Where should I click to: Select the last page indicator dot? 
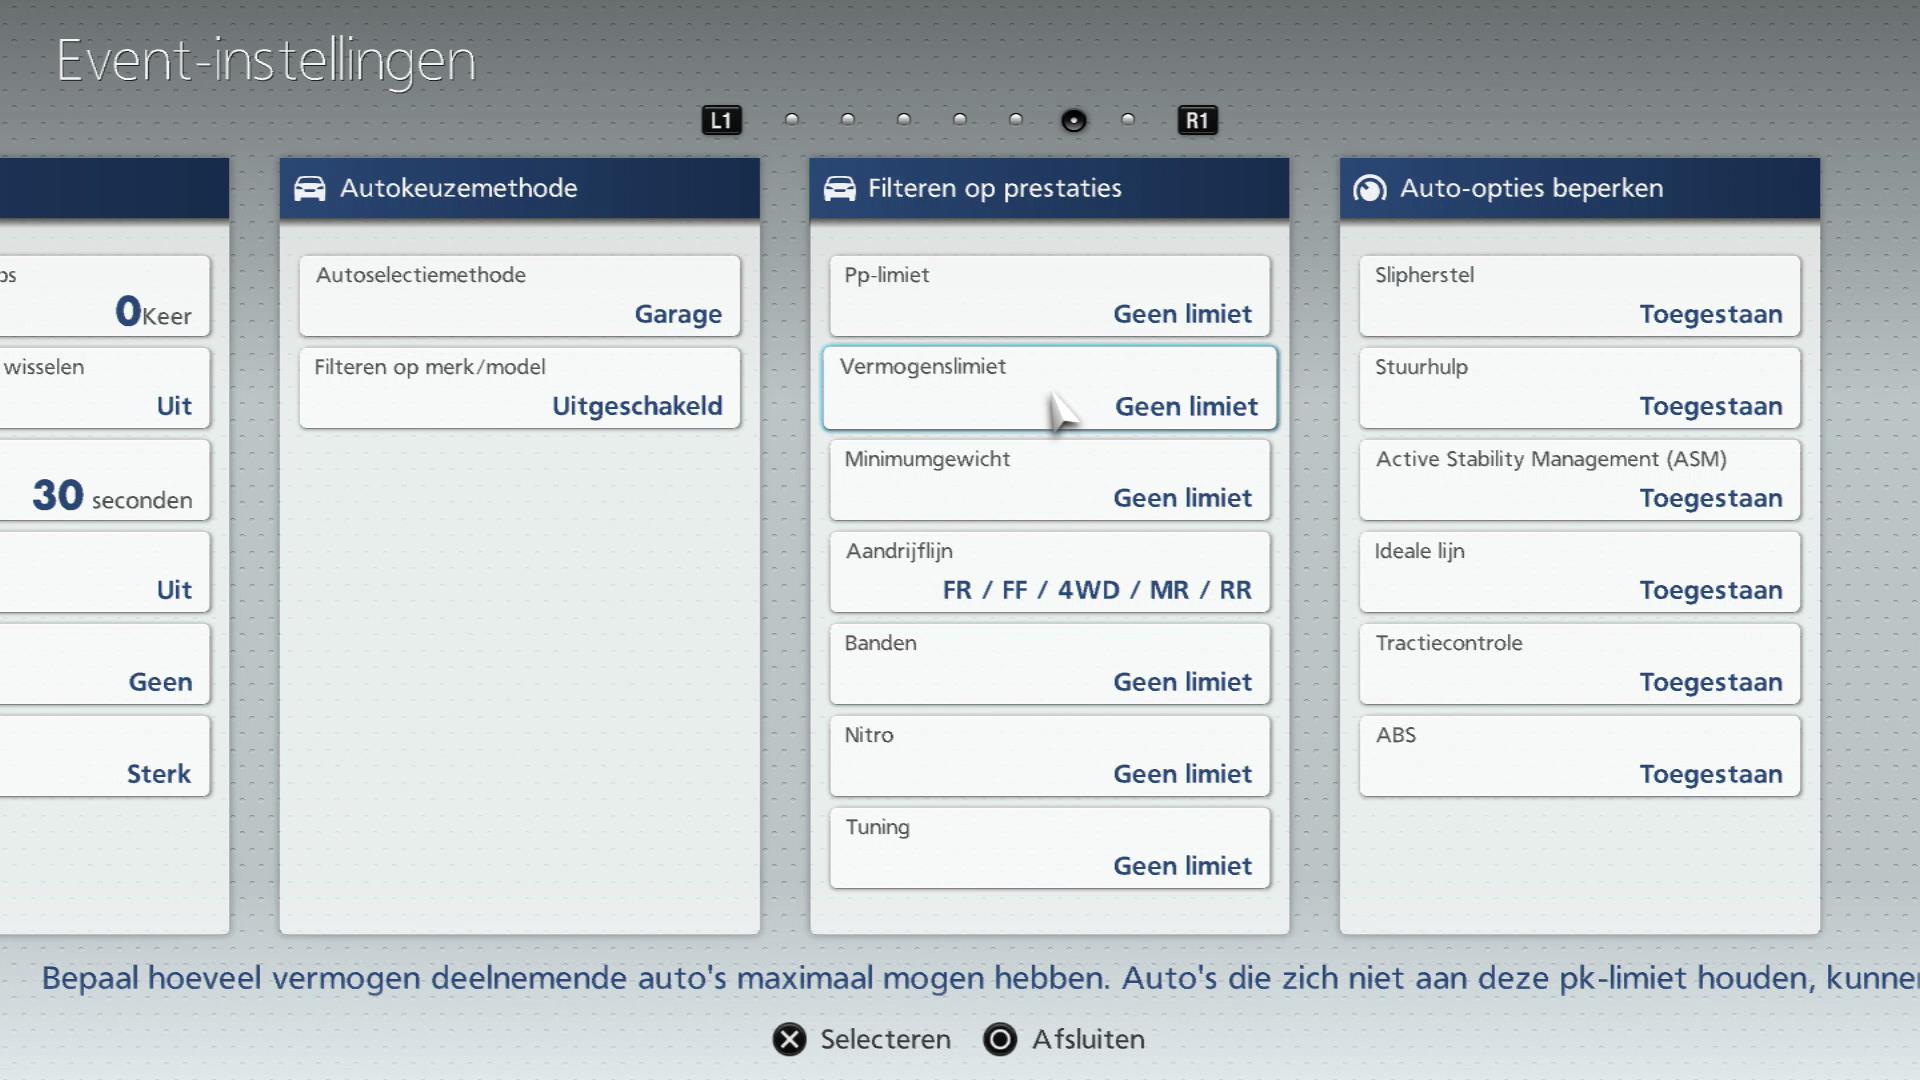(x=1128, y=120)
